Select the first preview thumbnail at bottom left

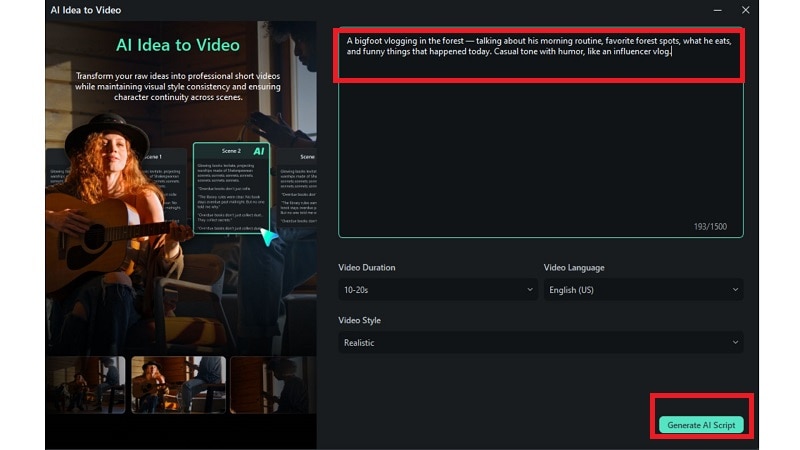click(x=86, y=384)
